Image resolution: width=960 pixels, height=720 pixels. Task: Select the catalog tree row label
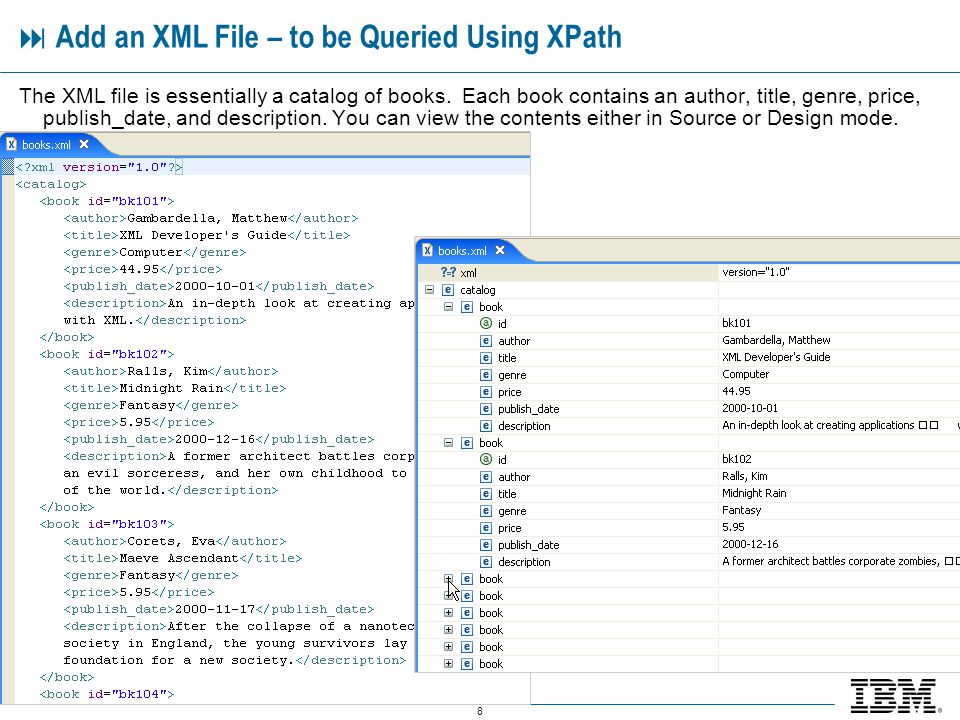[x=478, y=290]
